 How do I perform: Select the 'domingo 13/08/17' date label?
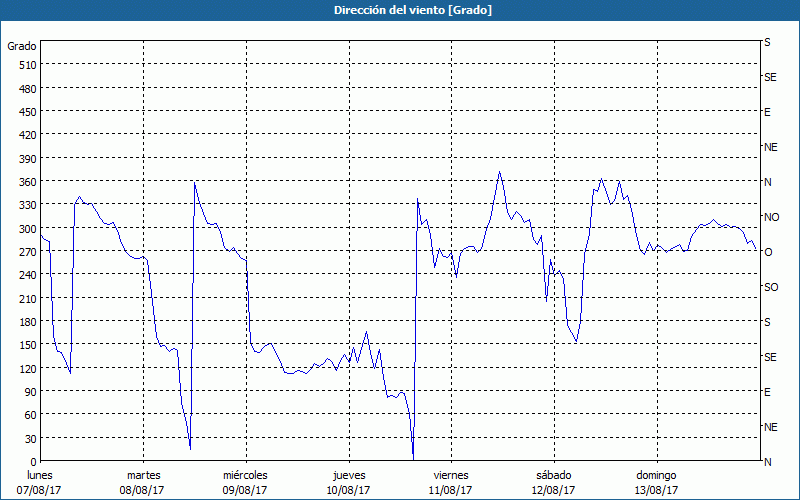655,482
